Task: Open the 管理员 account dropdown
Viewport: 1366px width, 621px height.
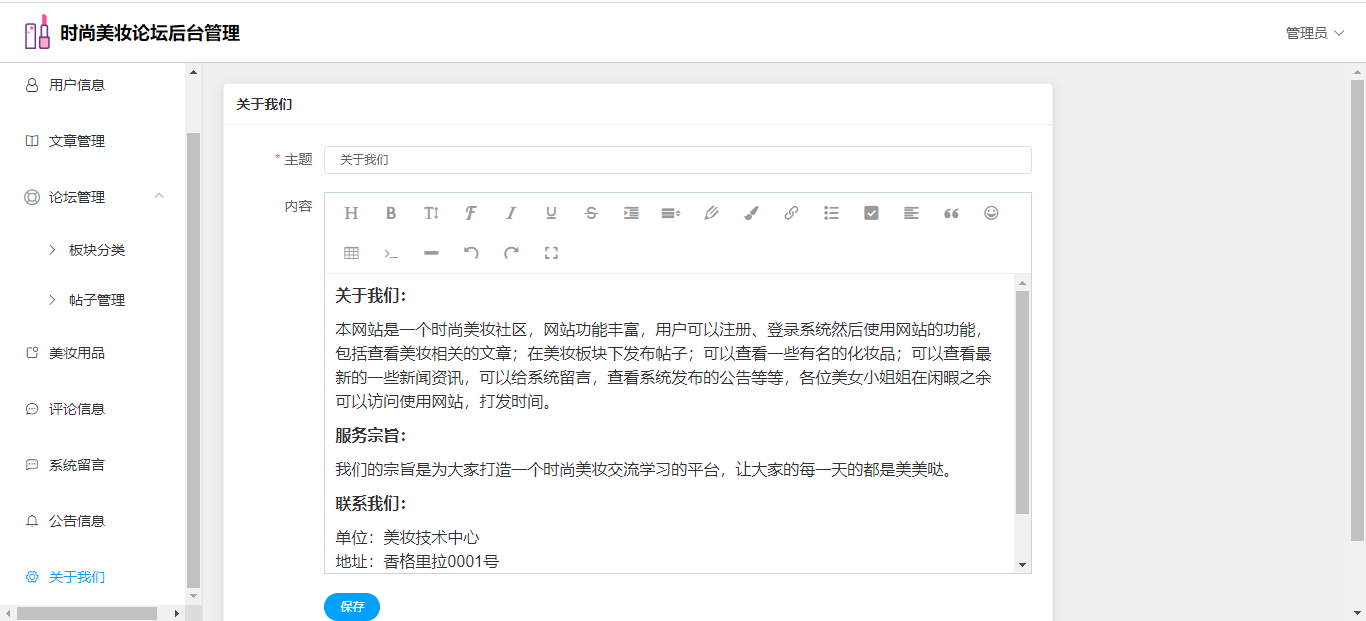Action: pos(1314,33)
